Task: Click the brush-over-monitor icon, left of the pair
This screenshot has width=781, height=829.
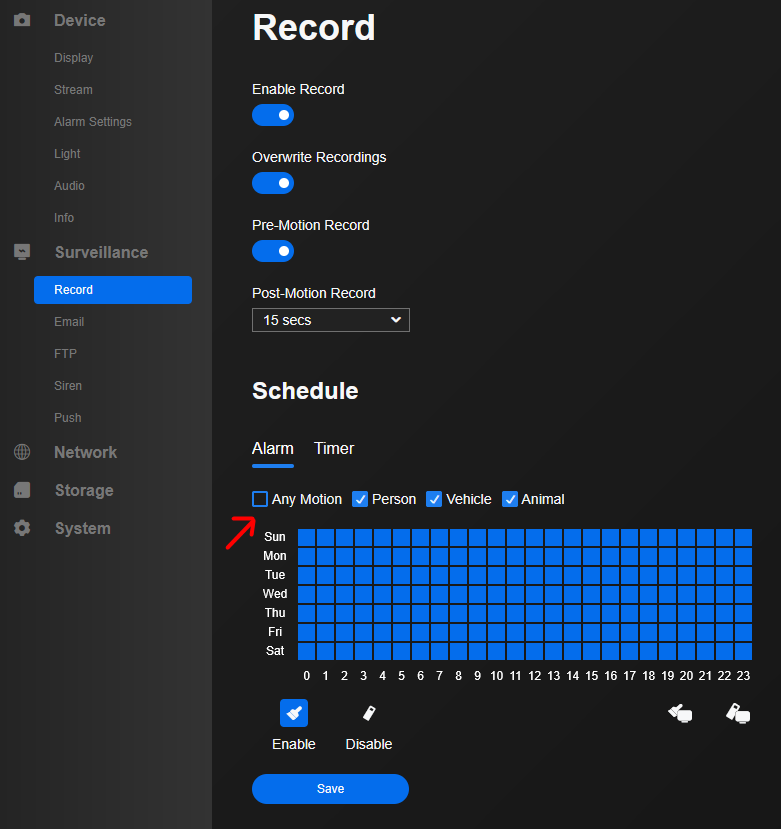Action: pyautogui.click(x=680, y=713)
